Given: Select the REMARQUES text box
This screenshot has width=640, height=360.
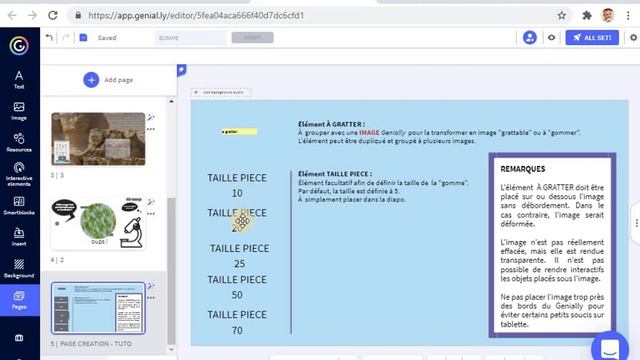Looking at the screenshot, I should pyautogui.click(x=552, y=245).
